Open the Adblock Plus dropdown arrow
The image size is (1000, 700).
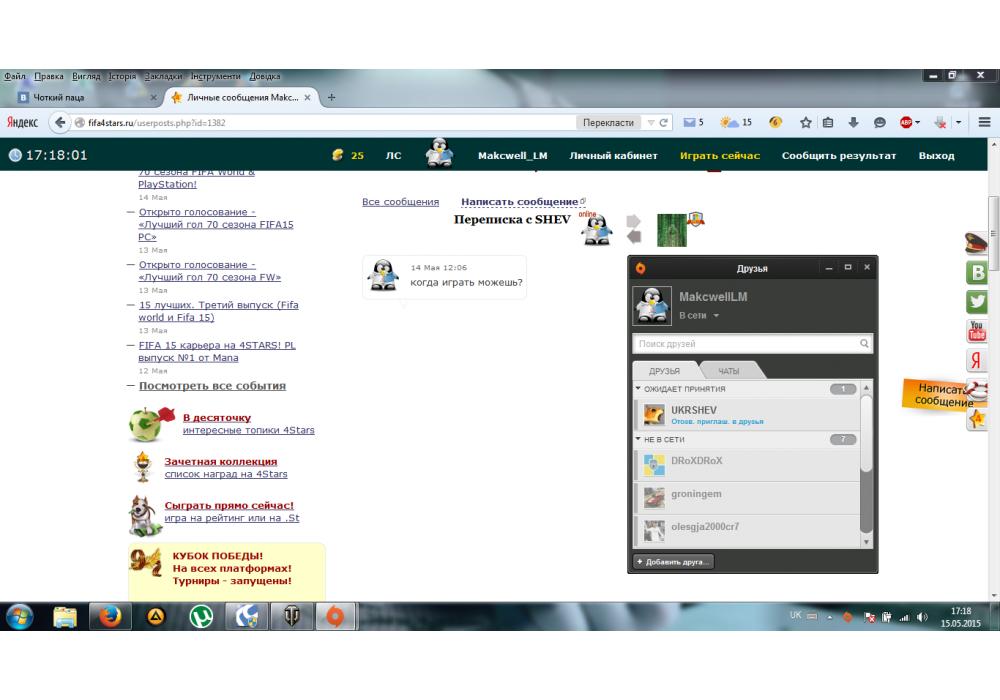pyautogui.click(x=918, y=122)
